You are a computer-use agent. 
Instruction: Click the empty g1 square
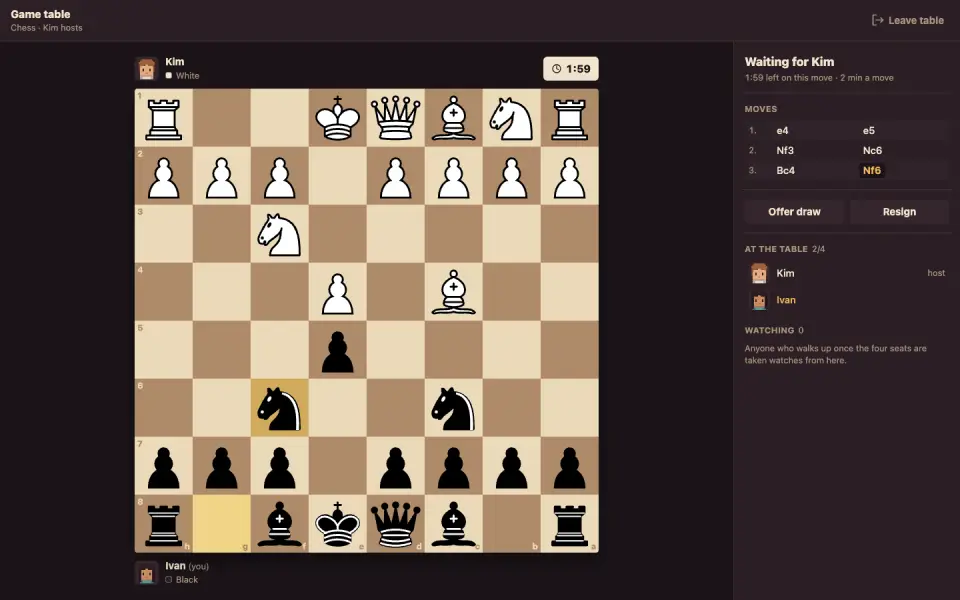click(x=222, y=118)
